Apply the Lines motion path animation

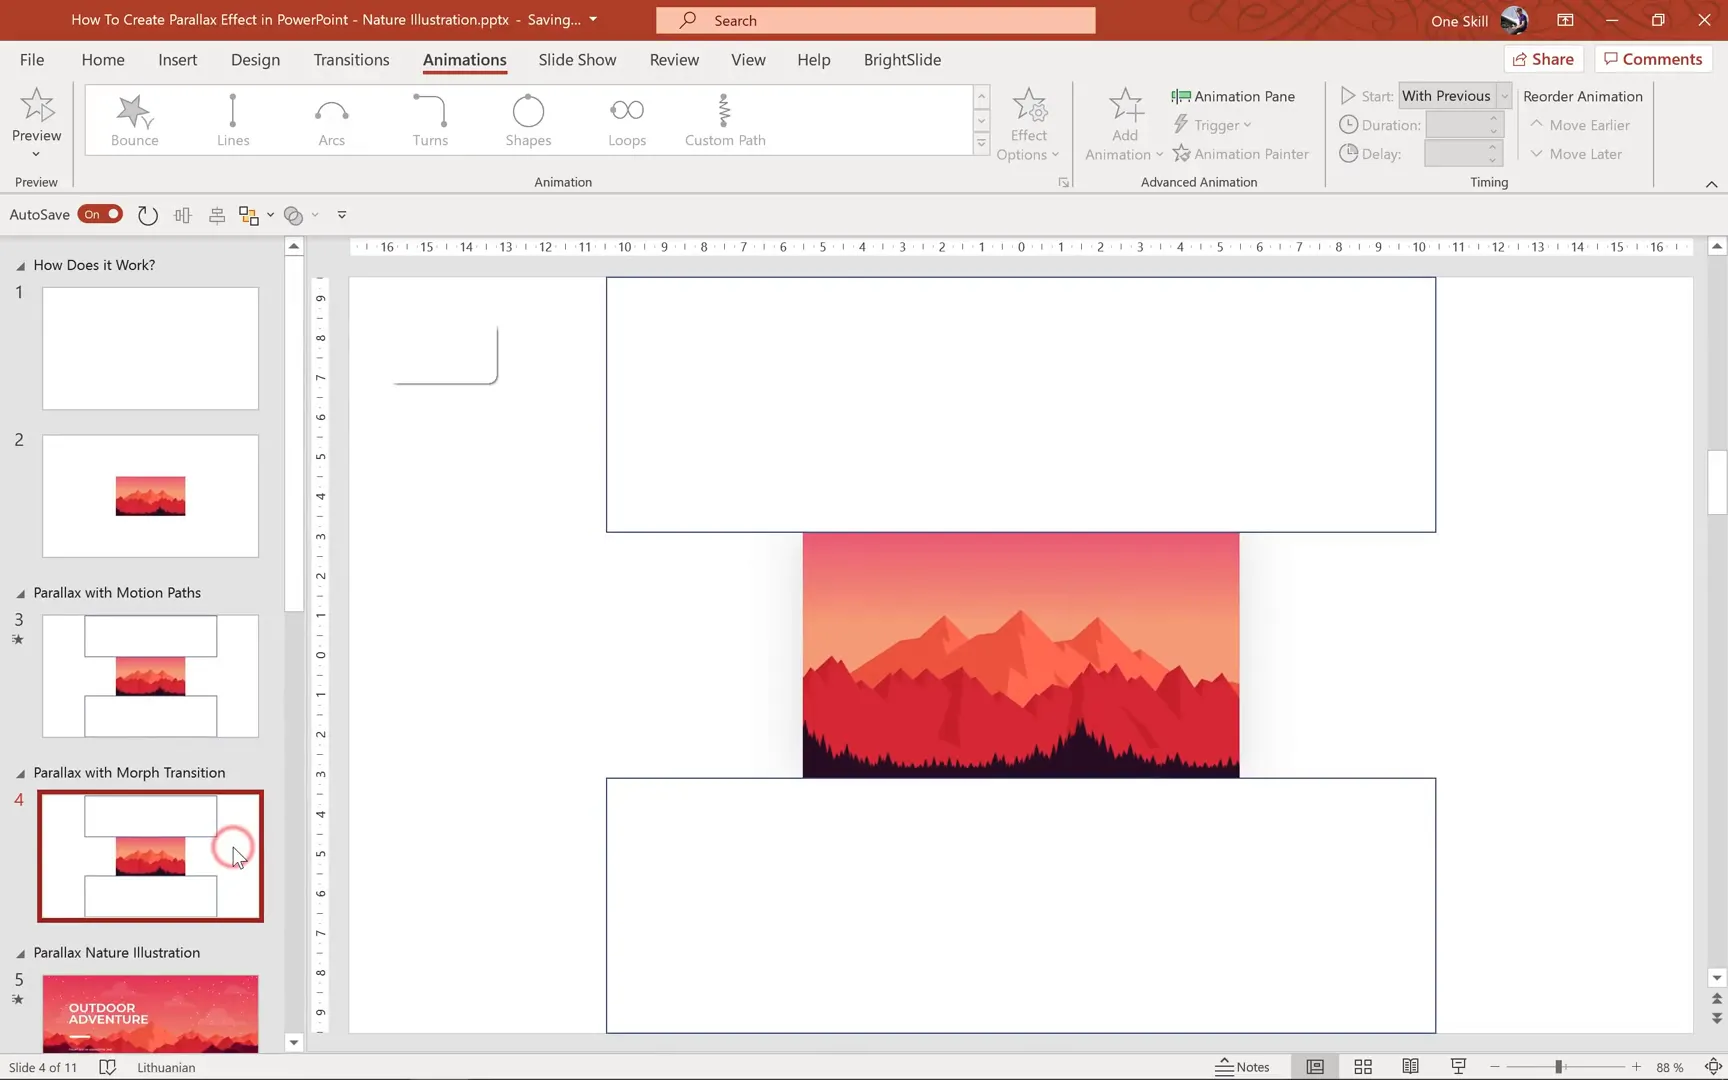click(x=232, y=119)
